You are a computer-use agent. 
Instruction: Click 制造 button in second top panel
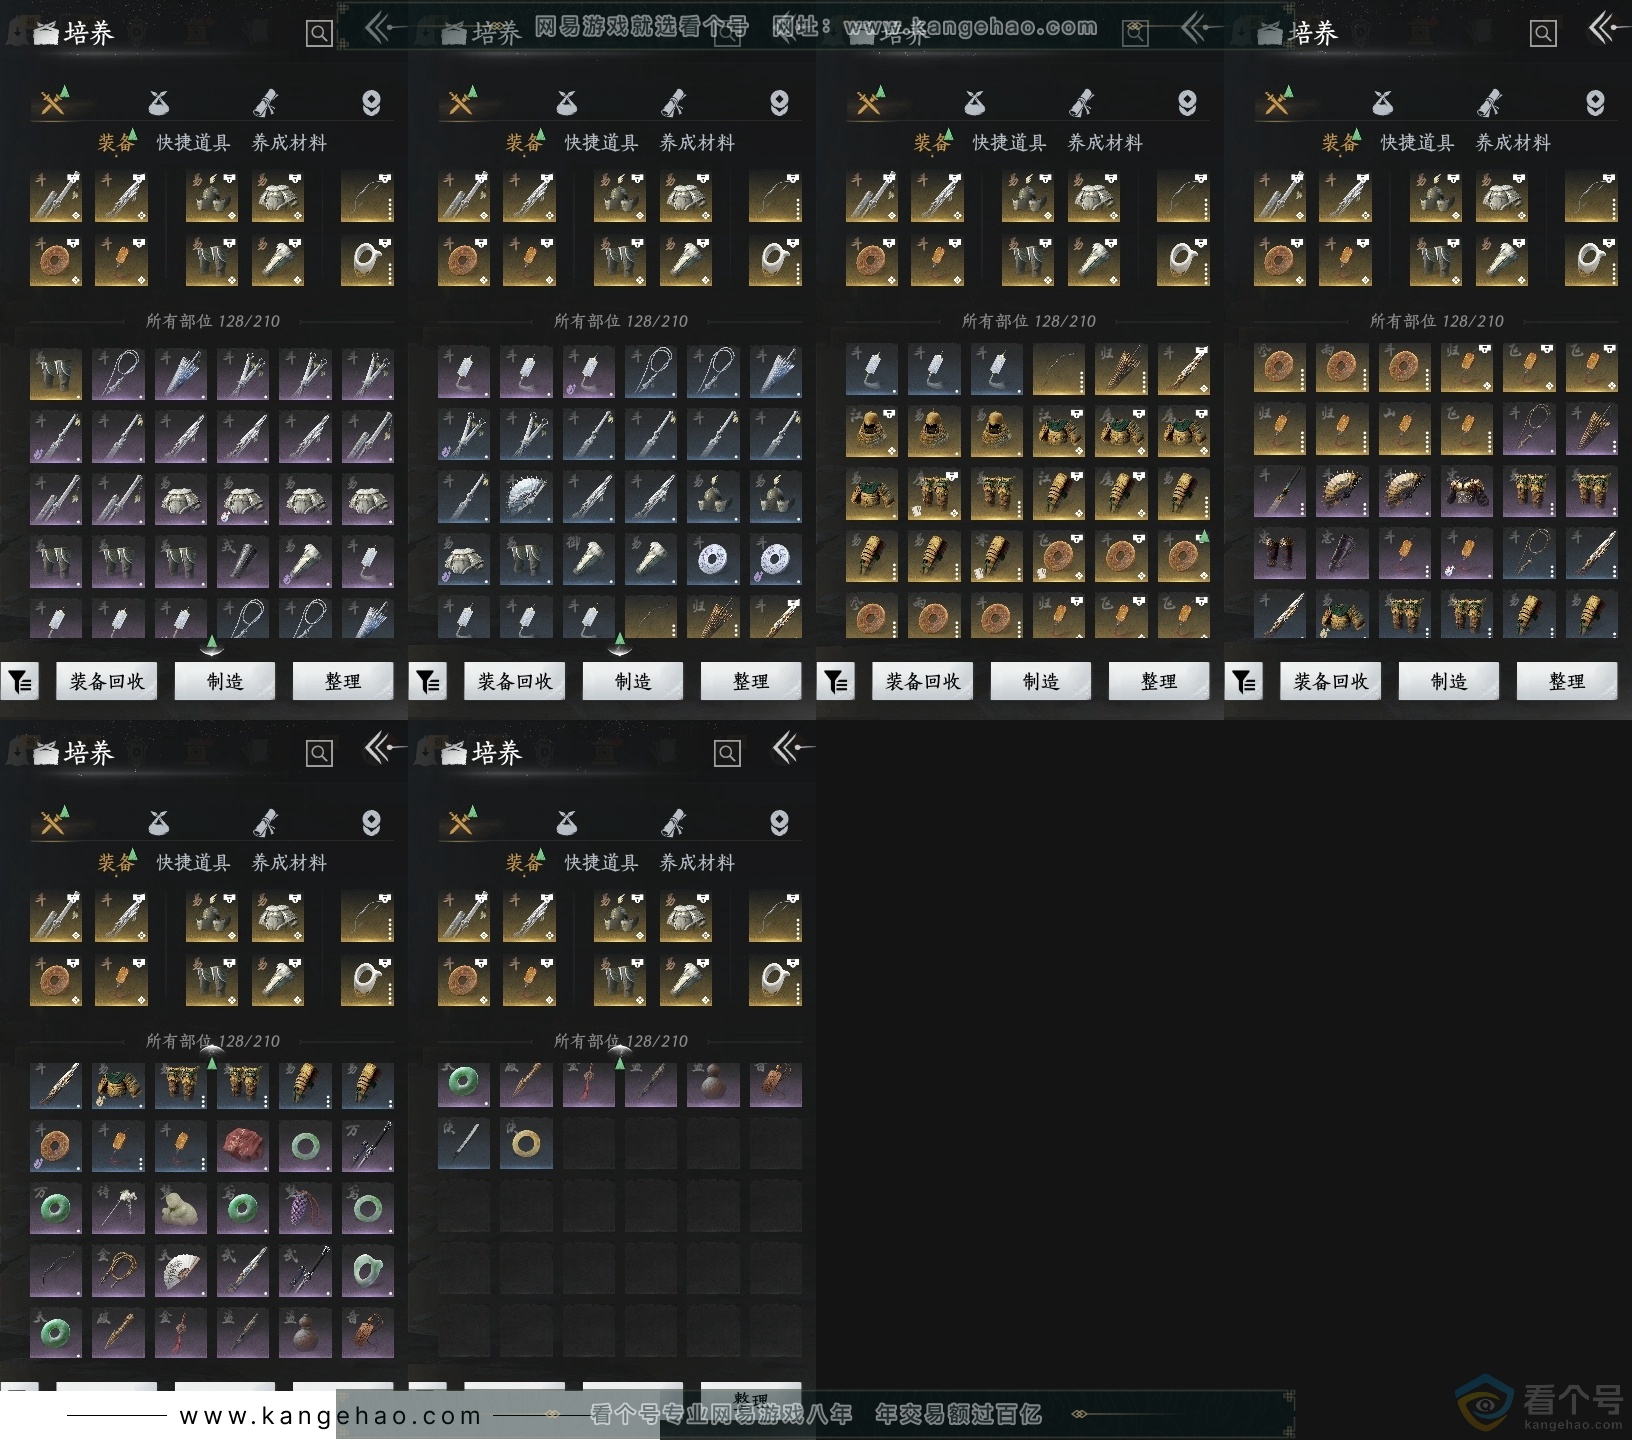633,681
